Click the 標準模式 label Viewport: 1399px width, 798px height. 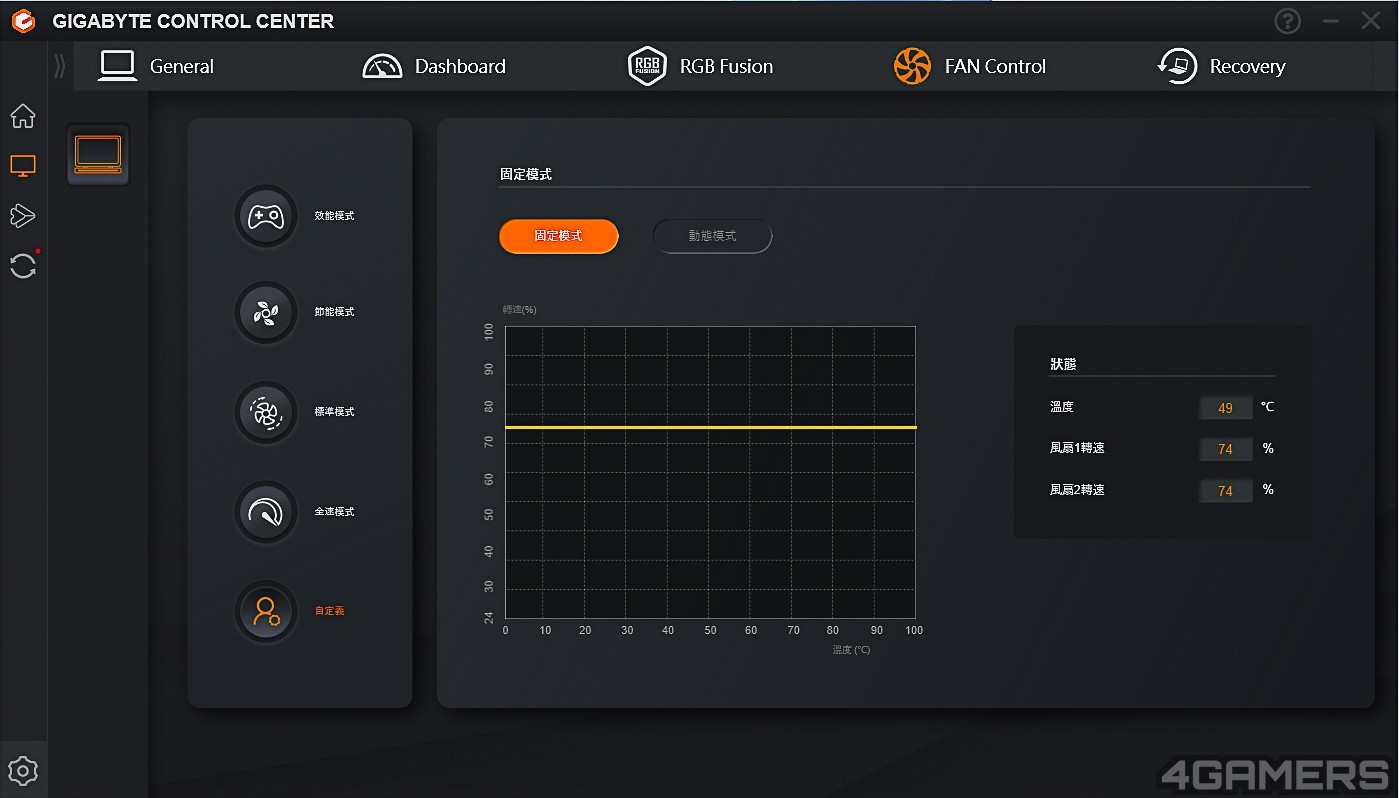pyautogui.click(x=334, y=412)
